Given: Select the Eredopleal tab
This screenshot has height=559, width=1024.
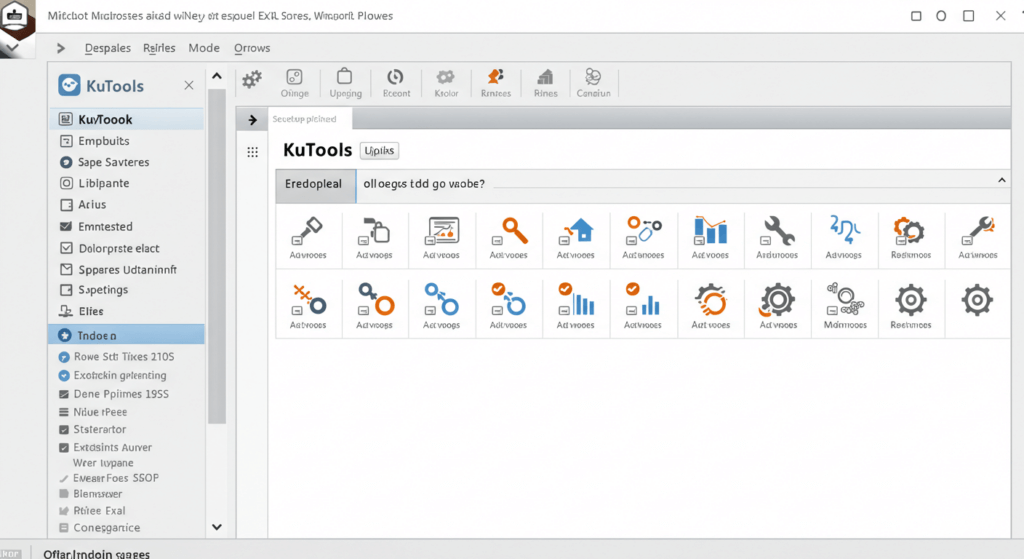Looking at the screenshot, I should 316,185.
